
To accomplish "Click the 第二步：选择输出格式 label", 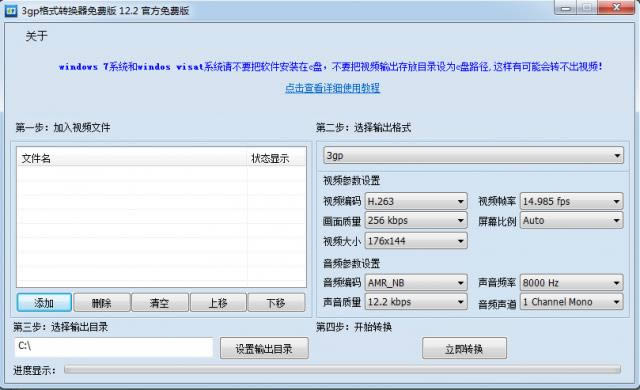I will [x=363, y=128].
